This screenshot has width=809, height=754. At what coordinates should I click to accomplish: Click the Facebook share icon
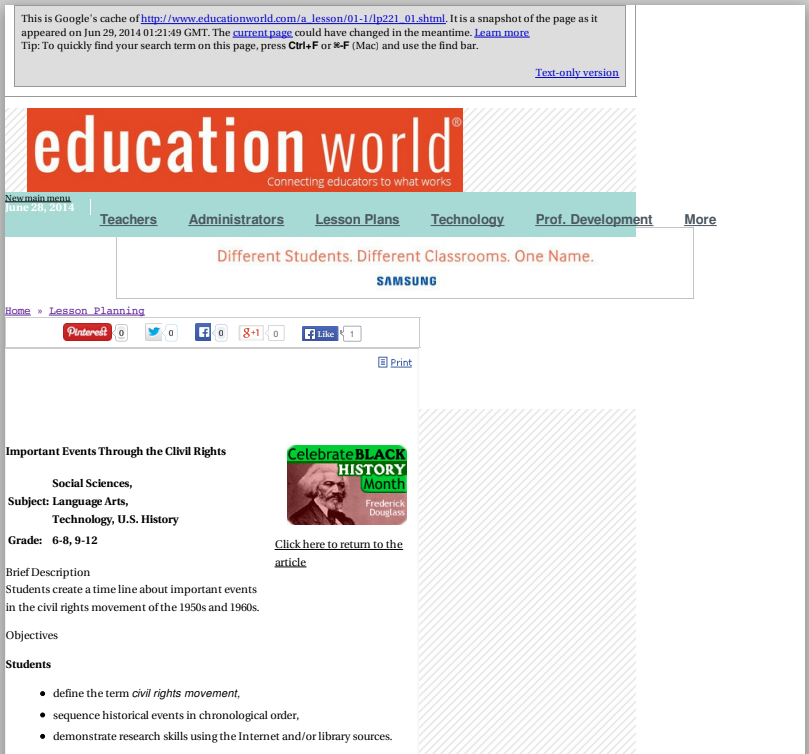pyautogui.click(x=203, y=333)
